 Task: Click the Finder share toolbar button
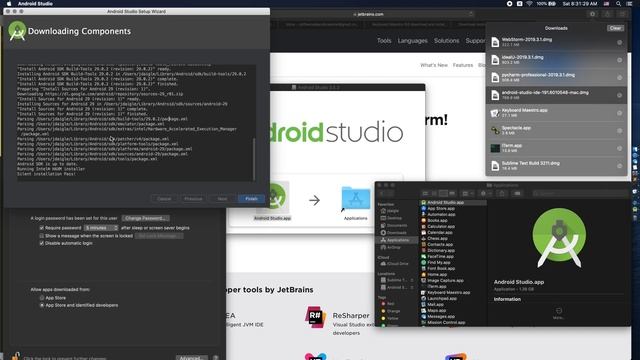tap(502, 193)
